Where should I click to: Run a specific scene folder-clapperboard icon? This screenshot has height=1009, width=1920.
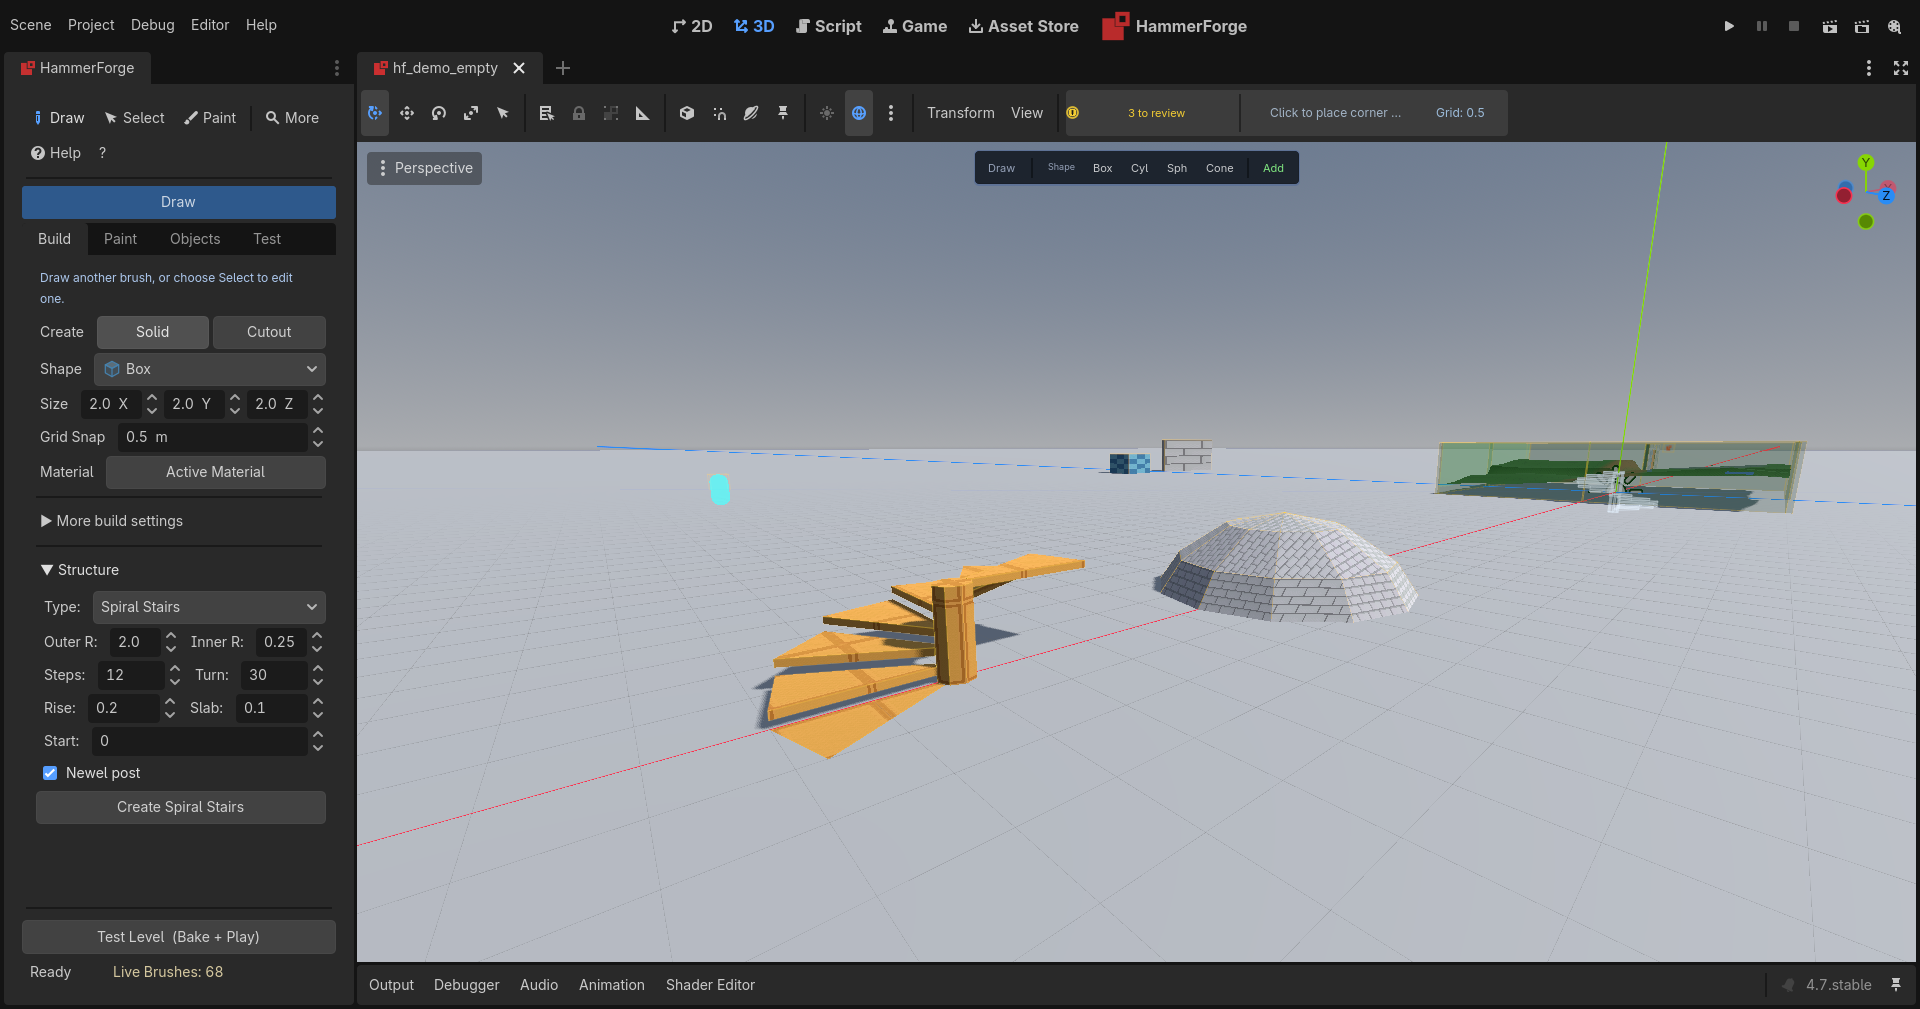click(1862, 26)
